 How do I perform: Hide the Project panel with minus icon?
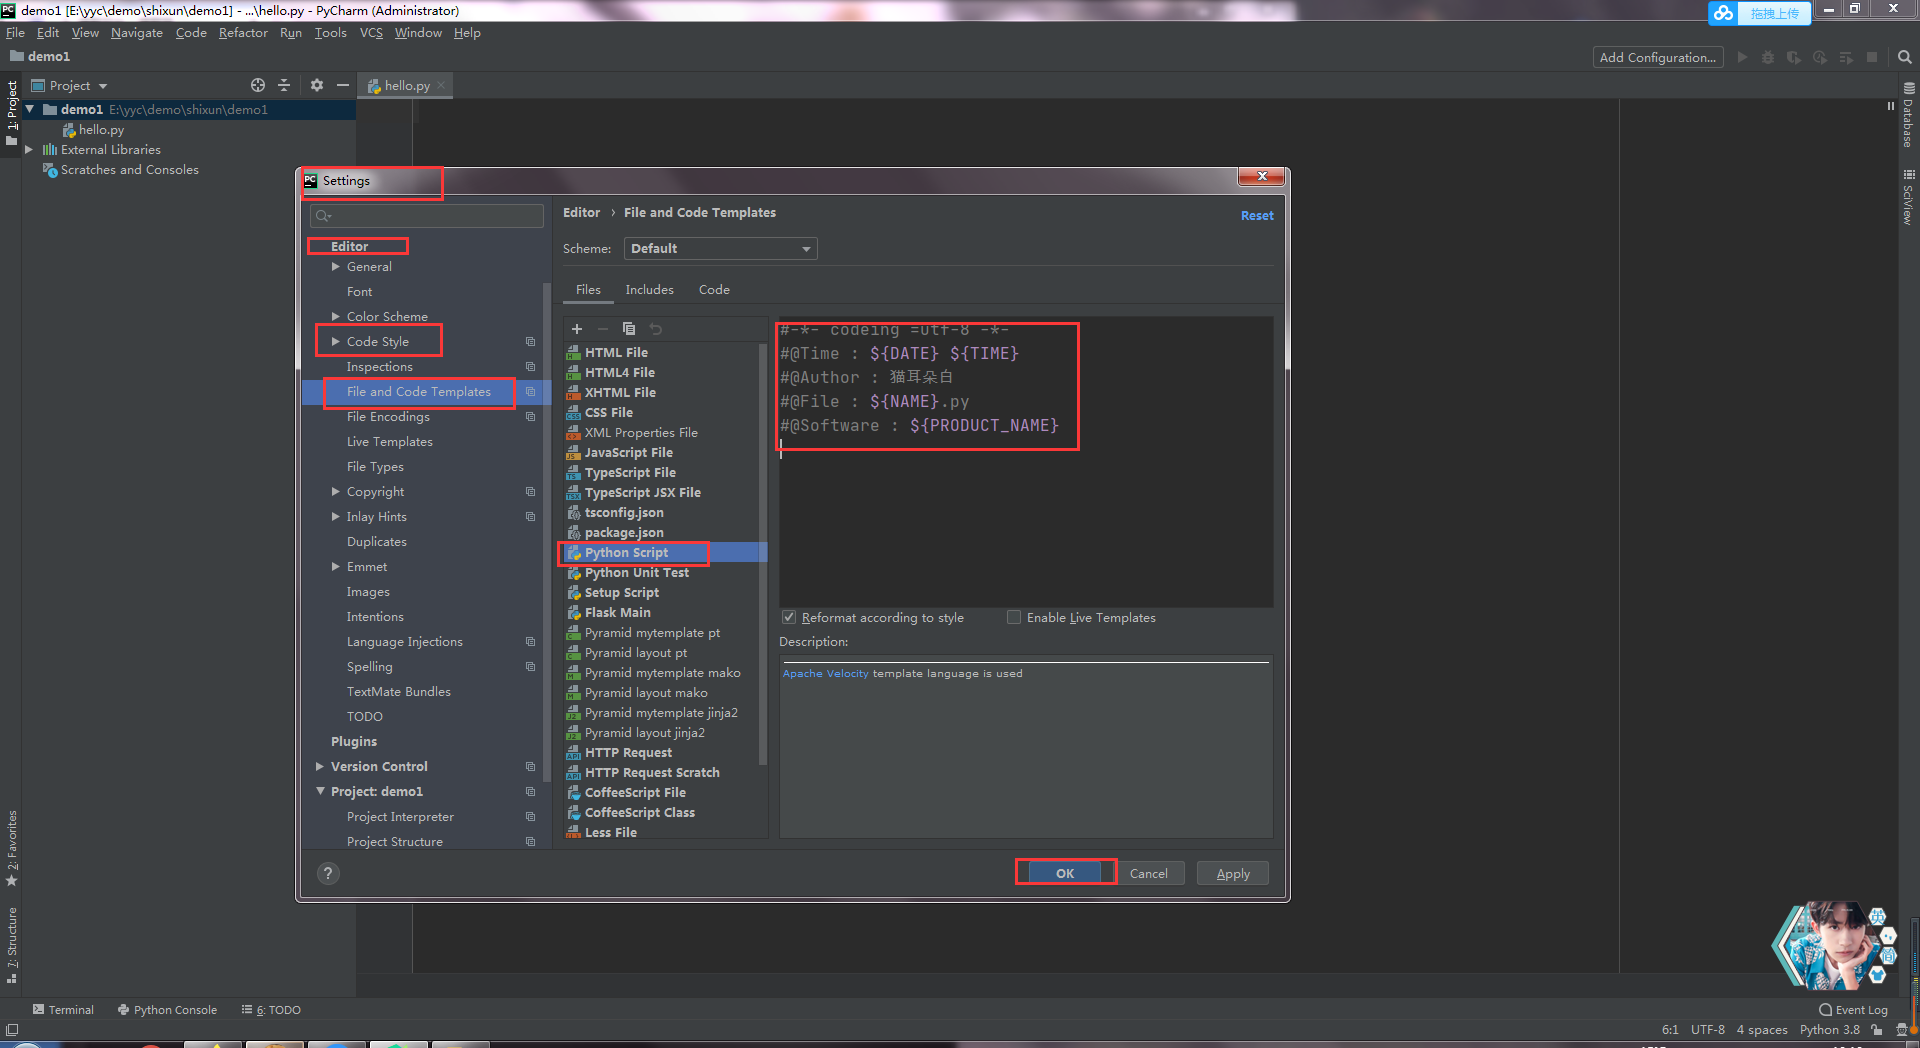[343, 85]
